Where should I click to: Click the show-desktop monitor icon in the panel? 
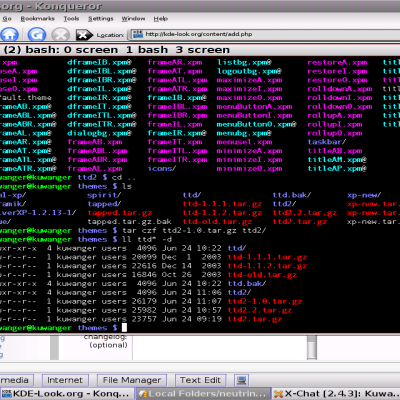(x=242, y=380)
